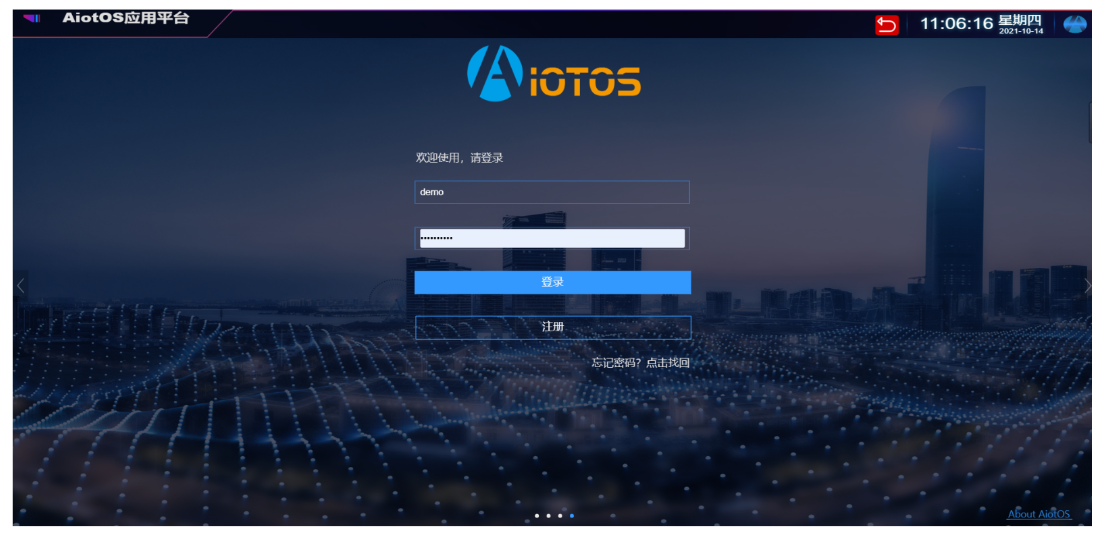
Task: Click the 欢迎使用，请登录 welcome heading
Action: pyautogui.click(x=459, y=158)
